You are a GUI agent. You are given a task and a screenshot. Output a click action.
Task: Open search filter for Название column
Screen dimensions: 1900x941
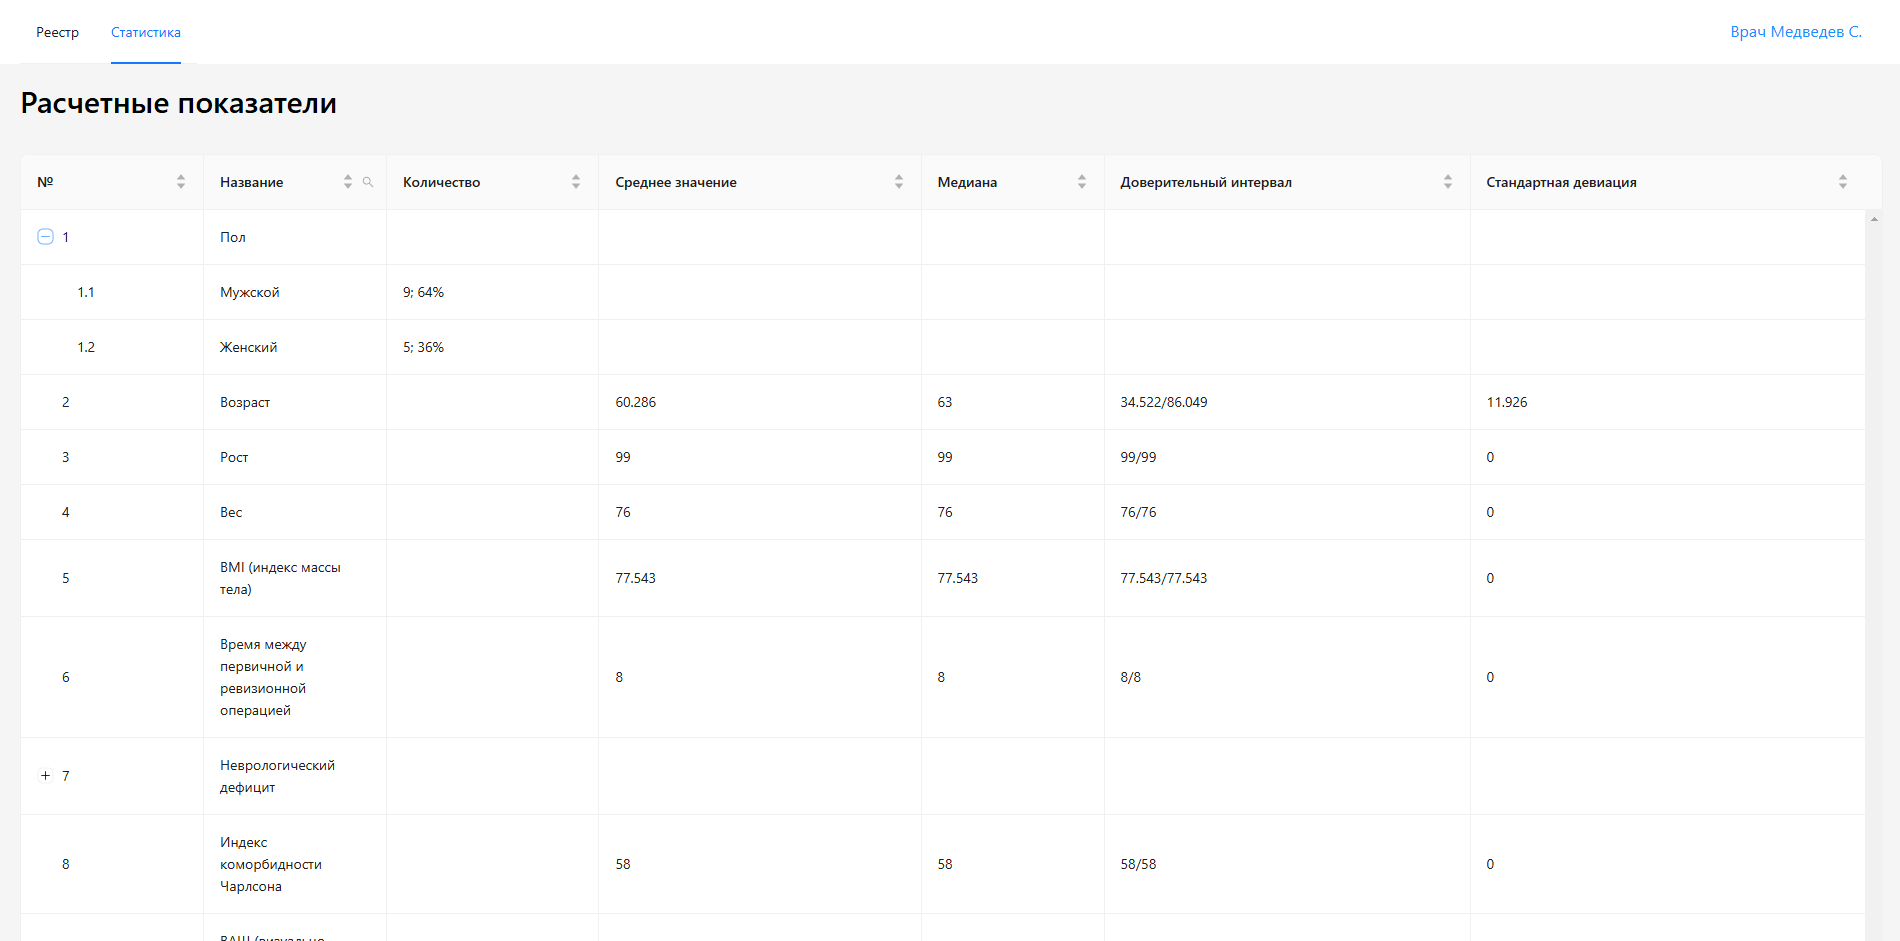click(x=368, y=182)
